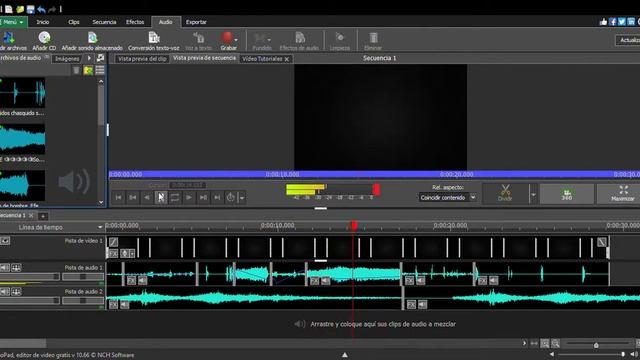640x360 pixels.
Task: Click the transition icon at video clip start
Action: click(x=113, y=242)
